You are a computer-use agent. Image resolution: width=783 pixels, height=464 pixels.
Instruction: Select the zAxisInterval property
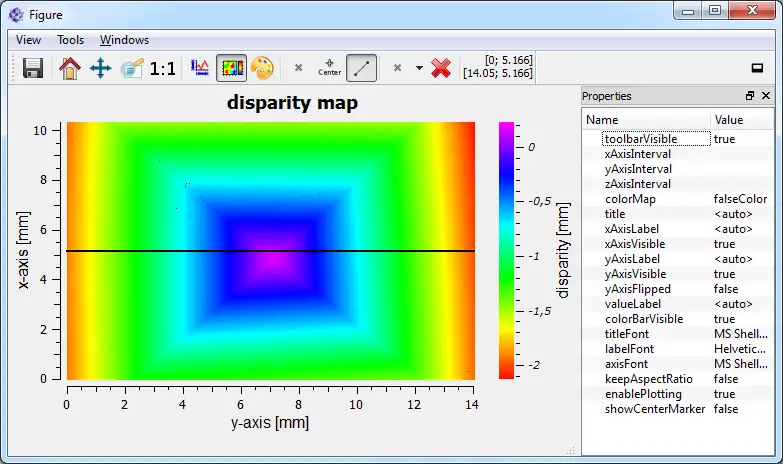pyautogui.click(x=638, y=184)
